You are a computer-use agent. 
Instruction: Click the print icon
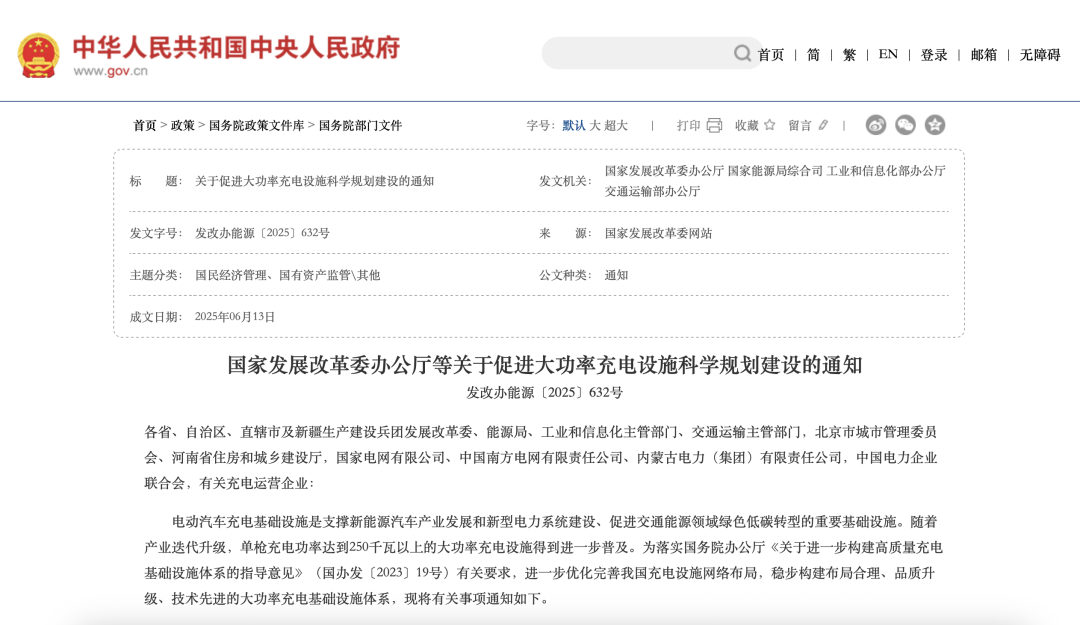point(712,126)
